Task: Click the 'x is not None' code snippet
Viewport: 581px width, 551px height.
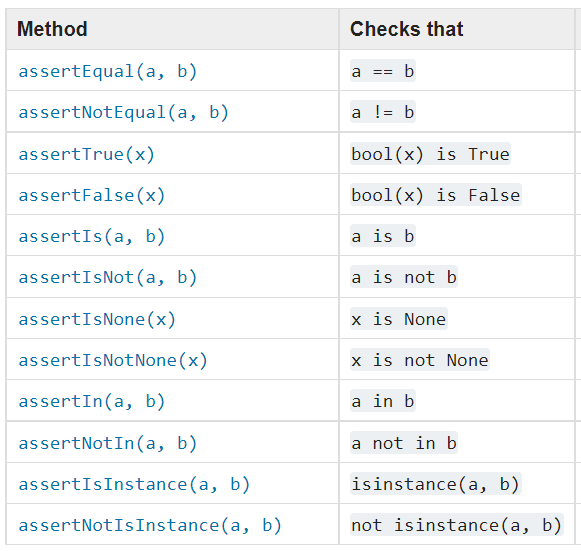Action: click(x=420, y=360)
